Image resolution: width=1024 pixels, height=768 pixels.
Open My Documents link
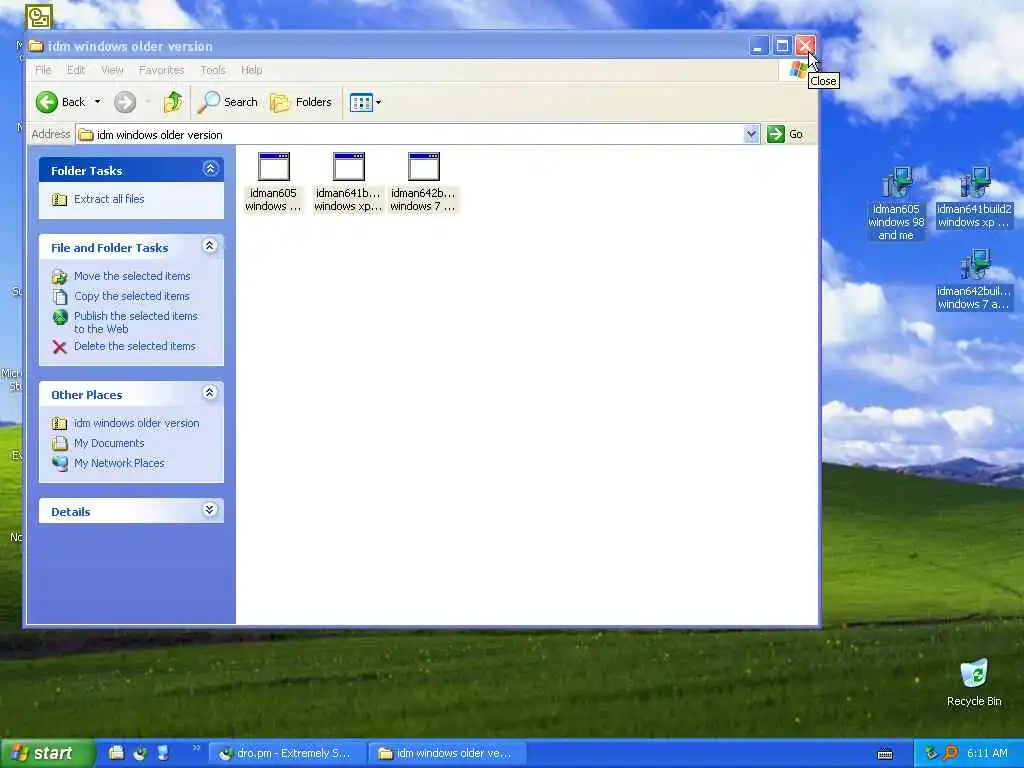point(109,443)
